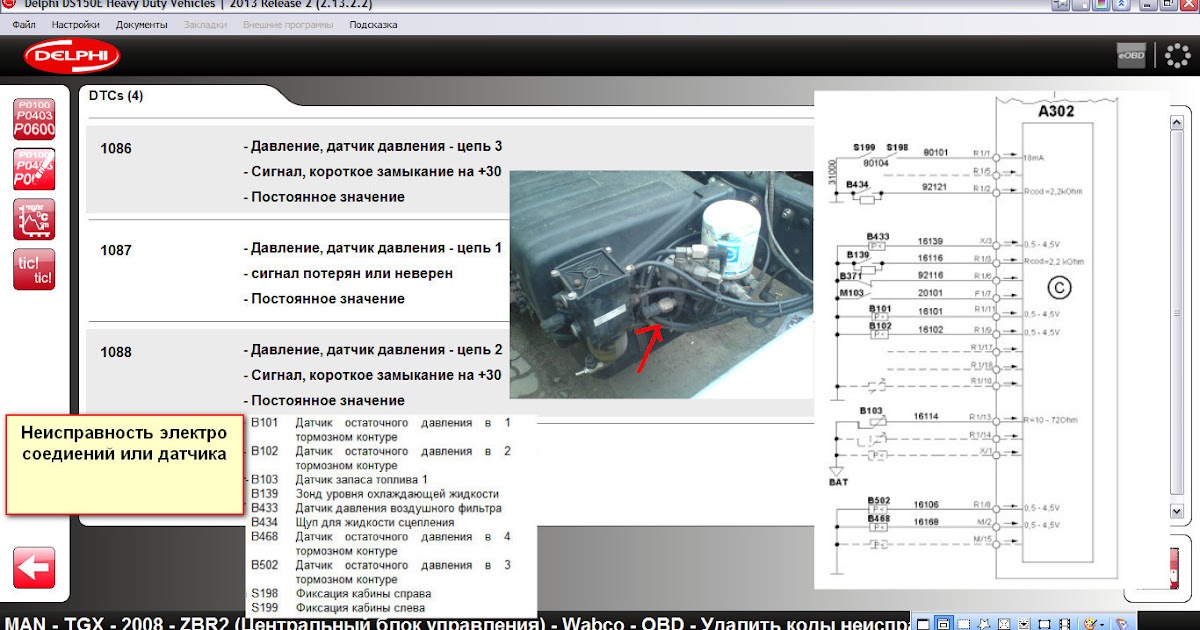Select fault code 1086

[x=115, y=148]
